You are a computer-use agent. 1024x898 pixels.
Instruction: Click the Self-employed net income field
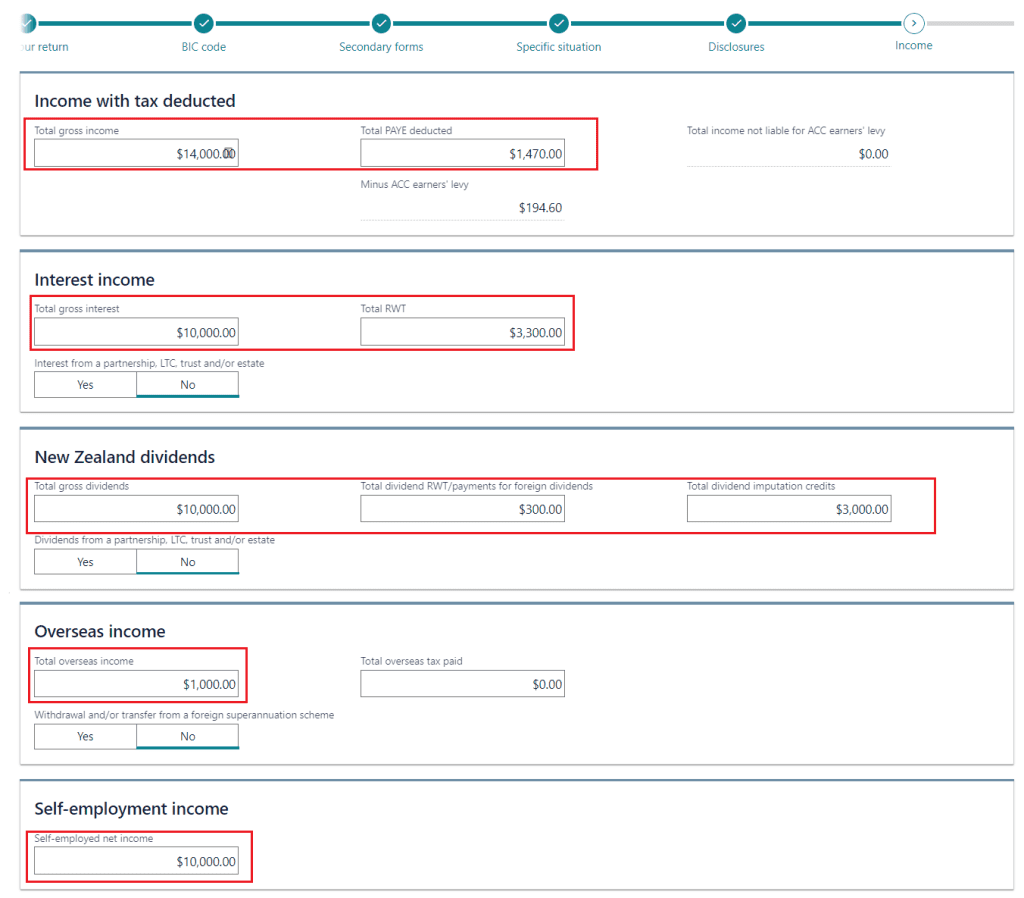[136, 861]
